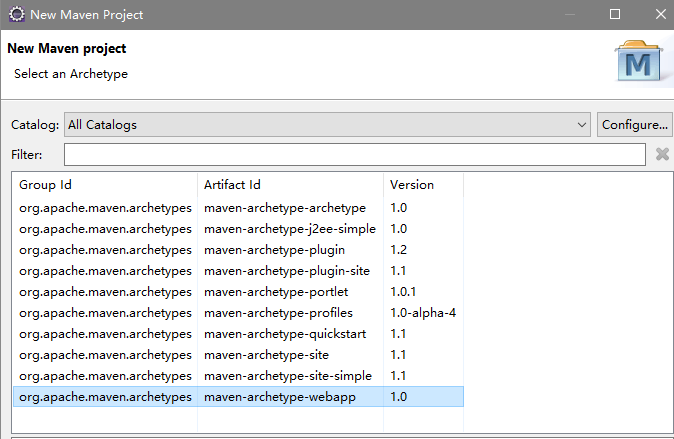The height and width of the screenshot is (439, 674).
Task: Select maven-archetype-quickstart artifact row
Action: coord(239,334)
